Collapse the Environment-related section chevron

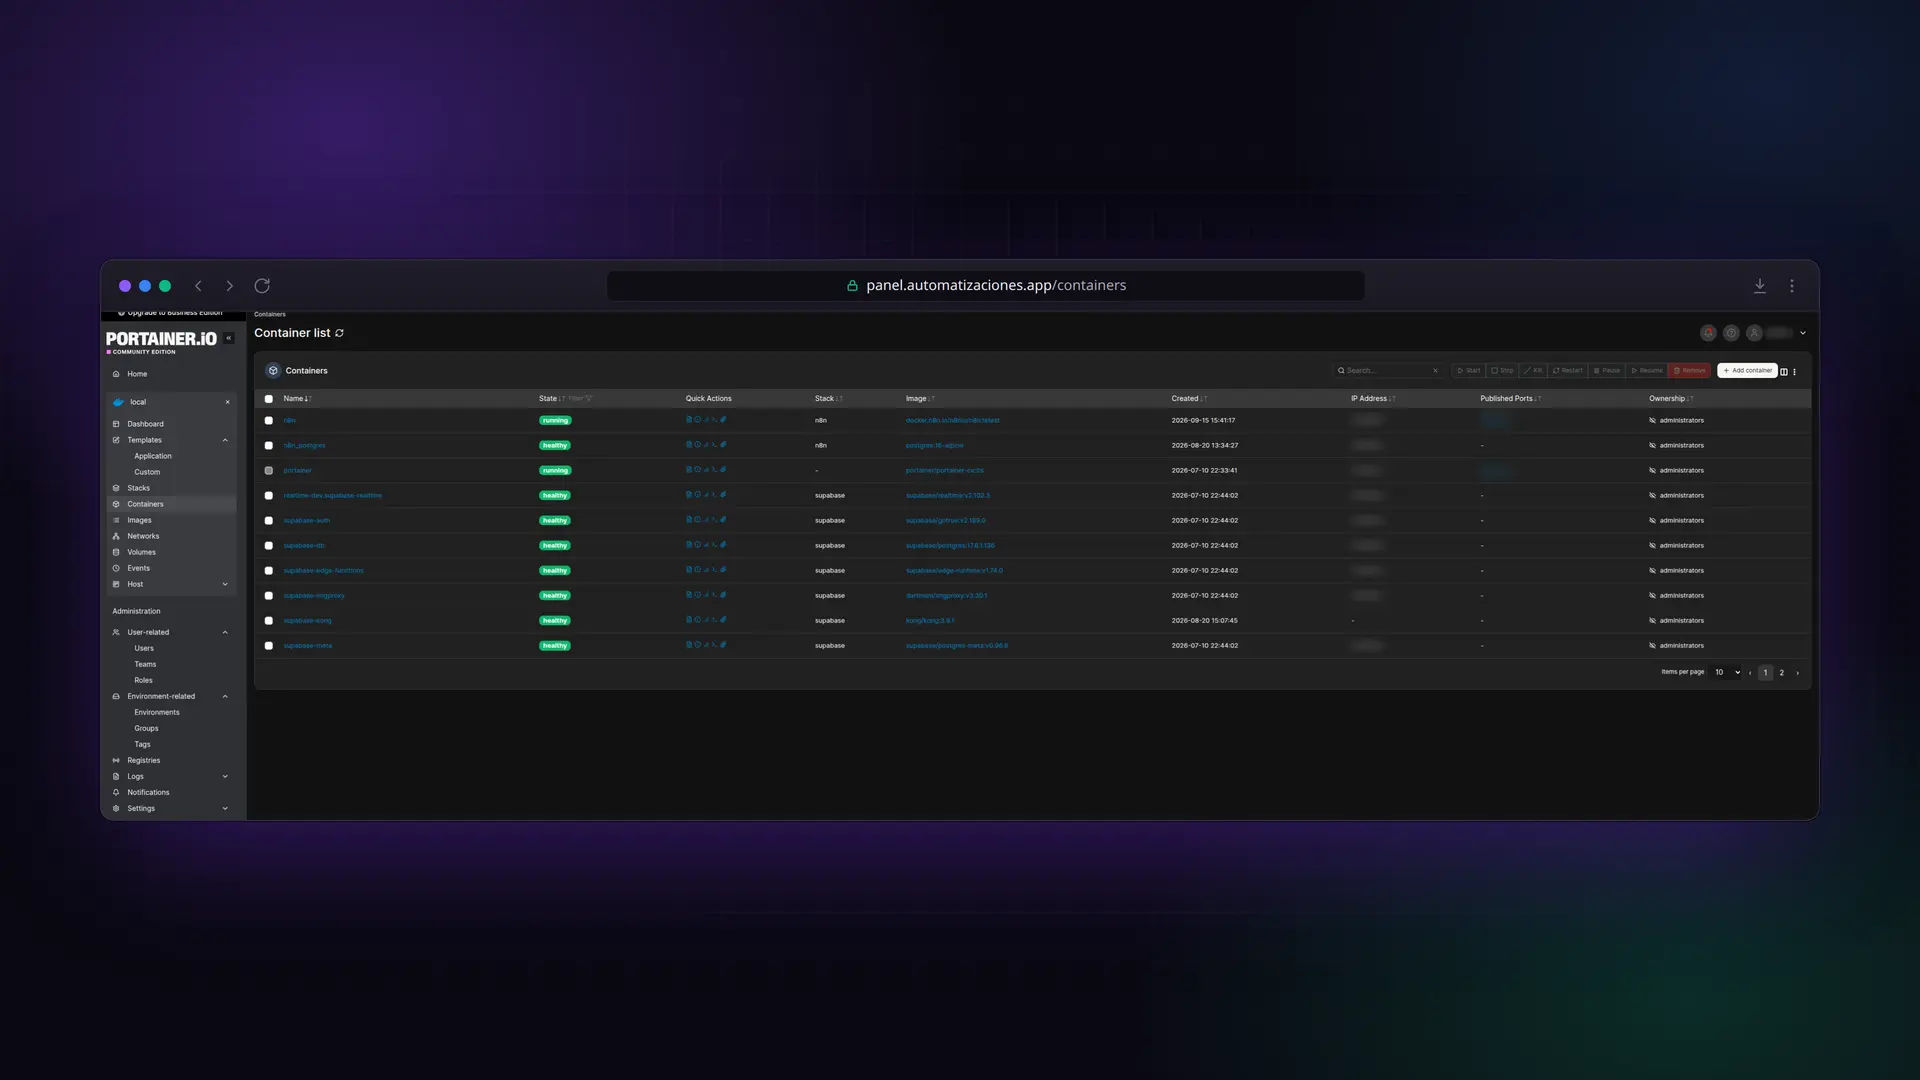tap(225, 696)
